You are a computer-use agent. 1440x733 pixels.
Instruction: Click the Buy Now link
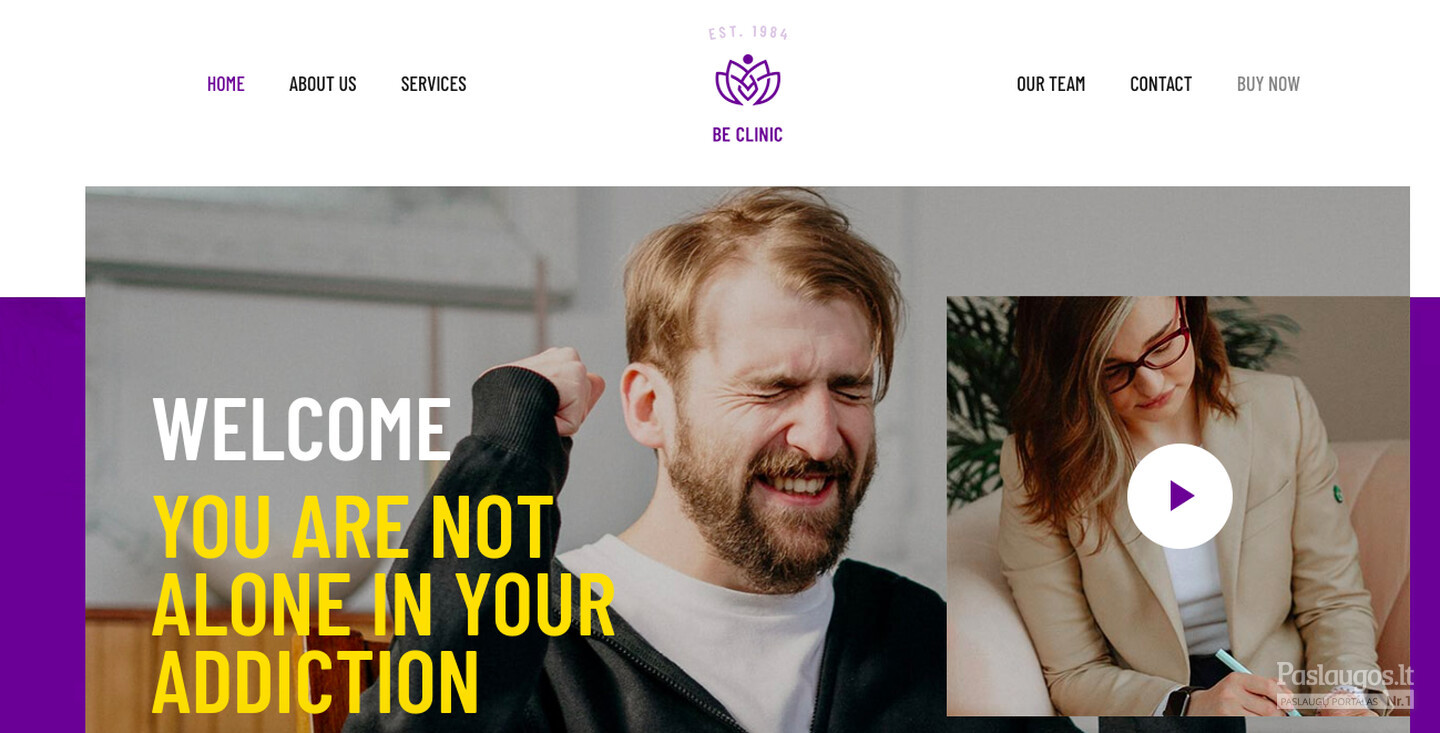tap(1268, 84)
